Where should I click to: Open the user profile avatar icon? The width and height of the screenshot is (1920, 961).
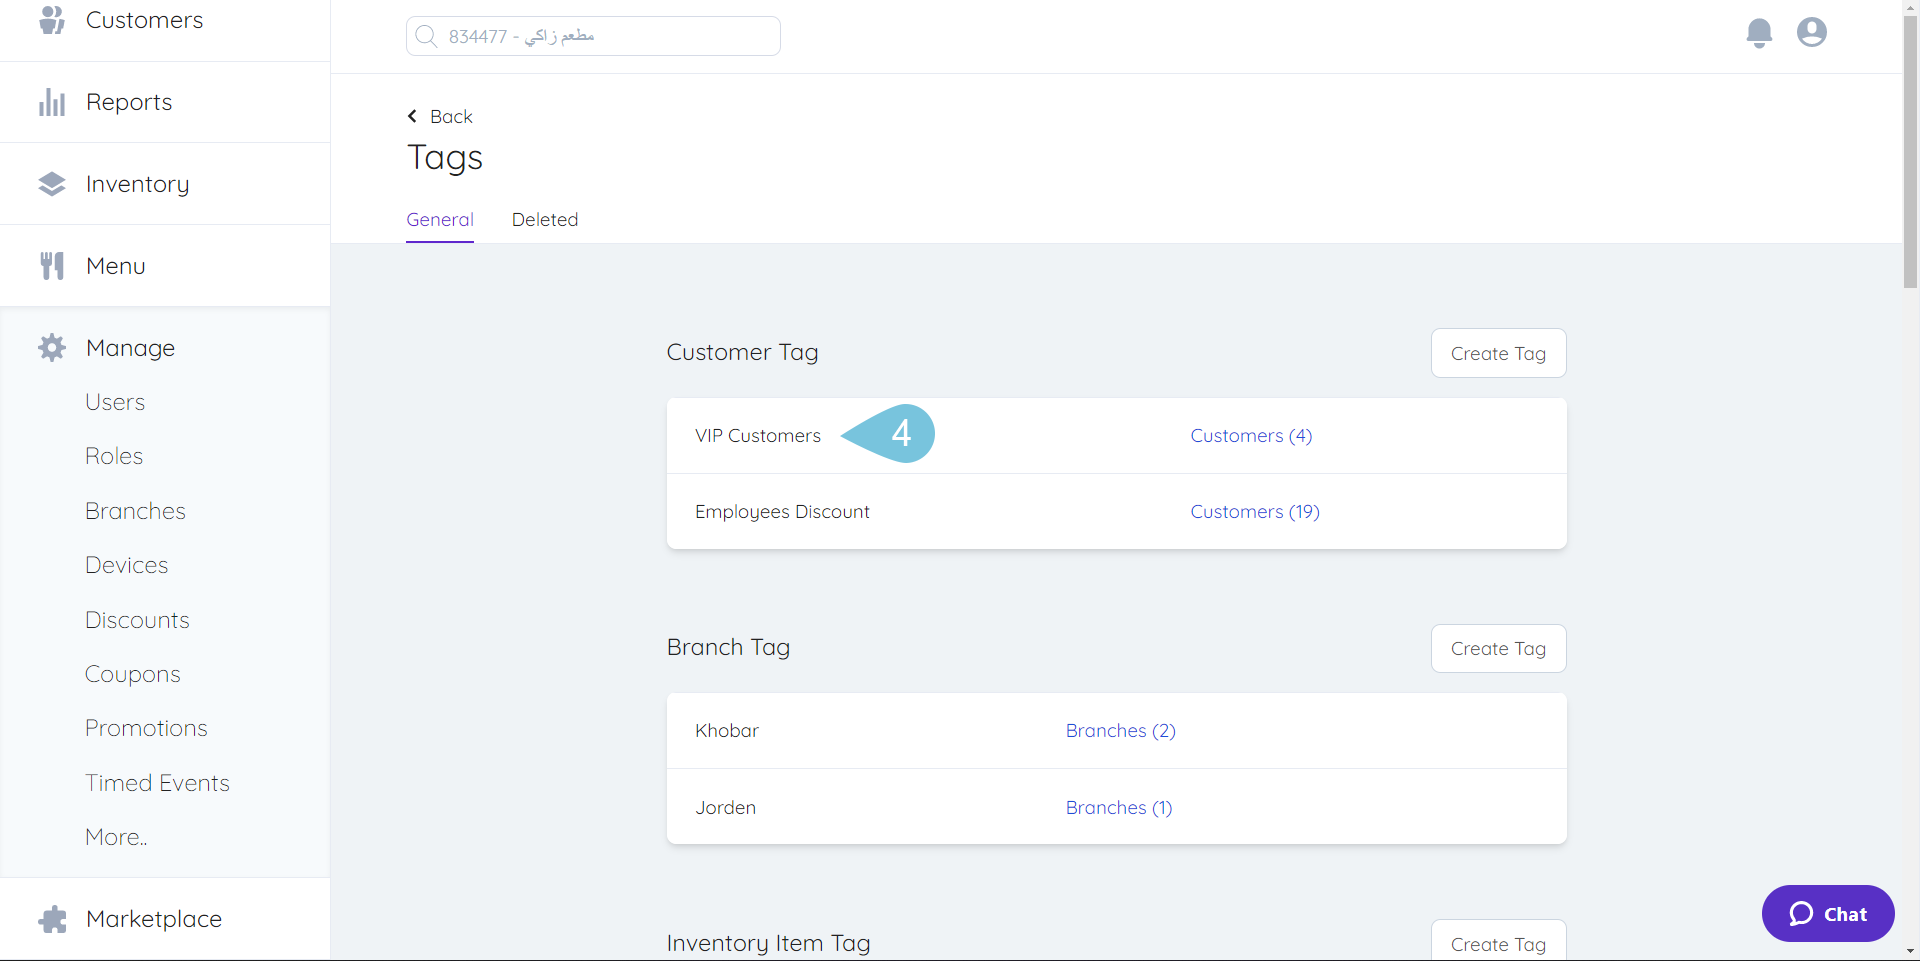1811,33
